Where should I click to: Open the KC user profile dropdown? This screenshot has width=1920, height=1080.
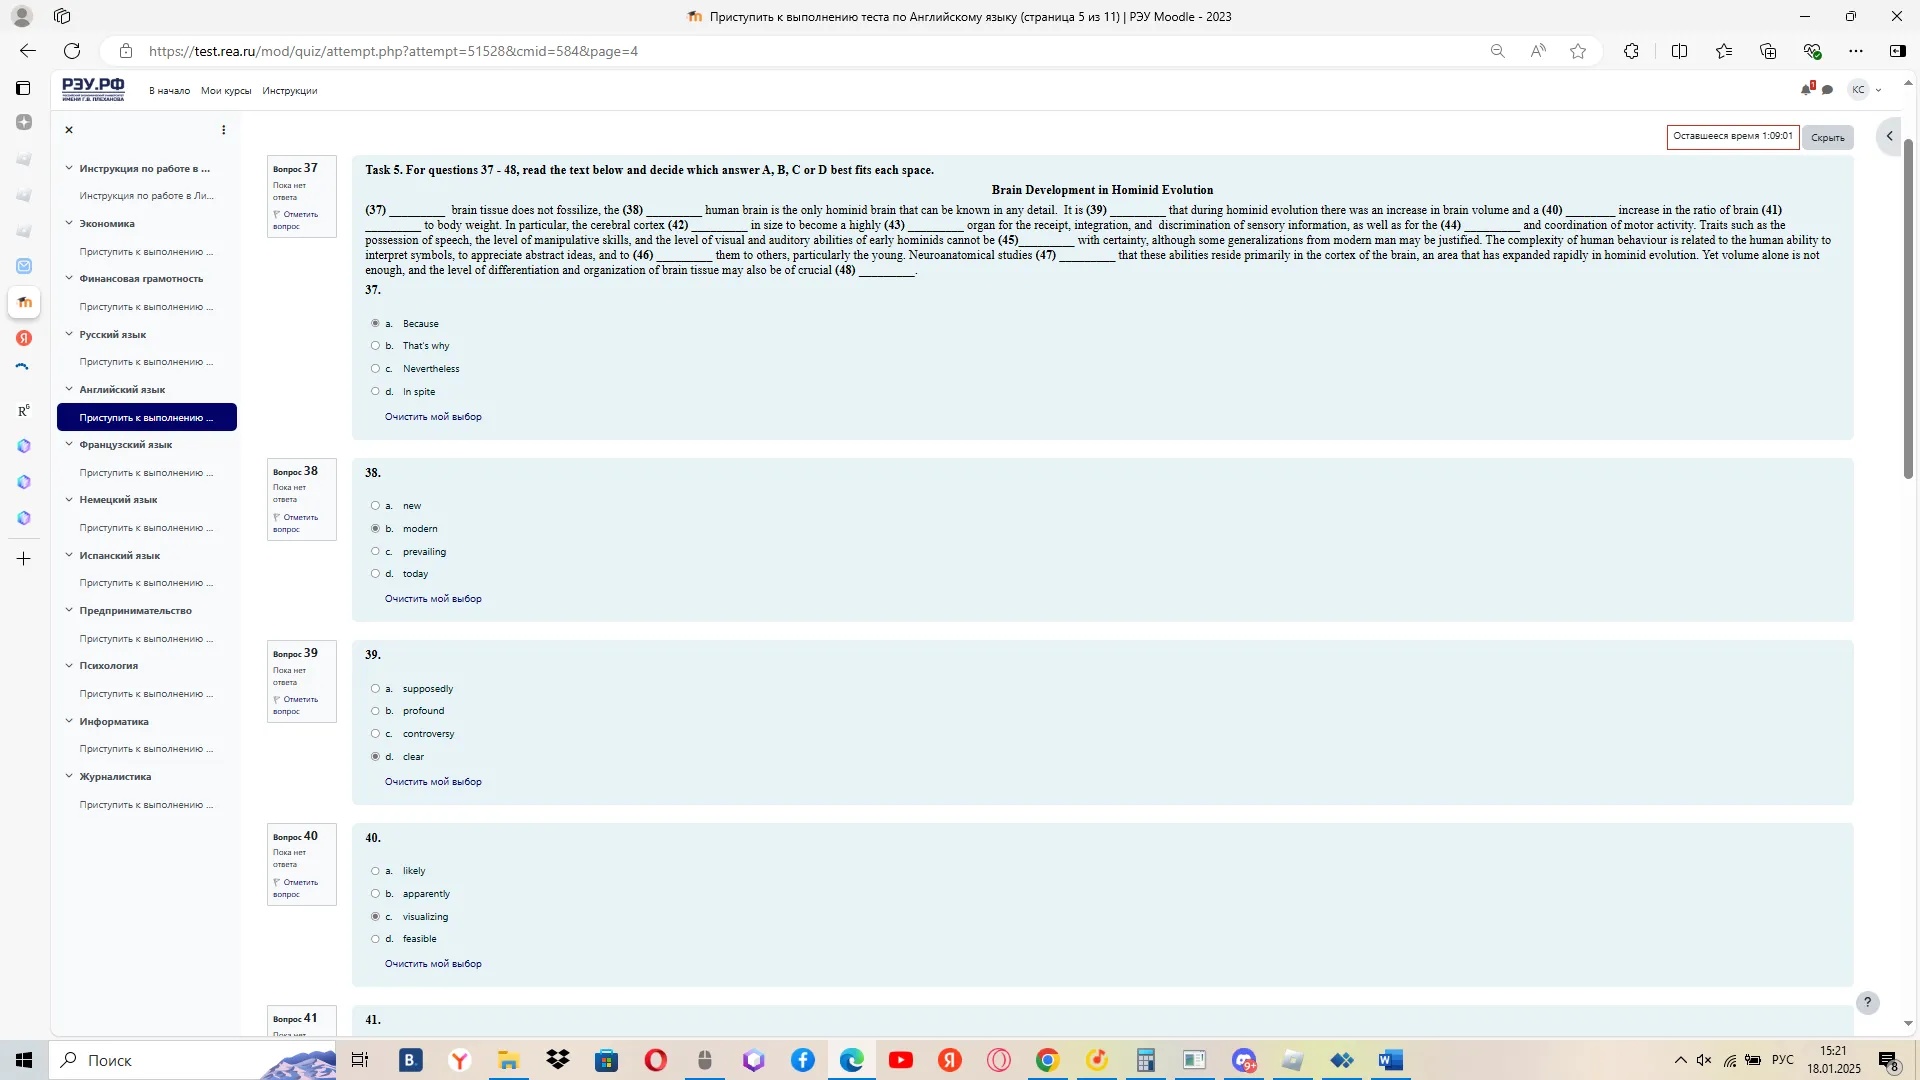[x=1865, y=90]
